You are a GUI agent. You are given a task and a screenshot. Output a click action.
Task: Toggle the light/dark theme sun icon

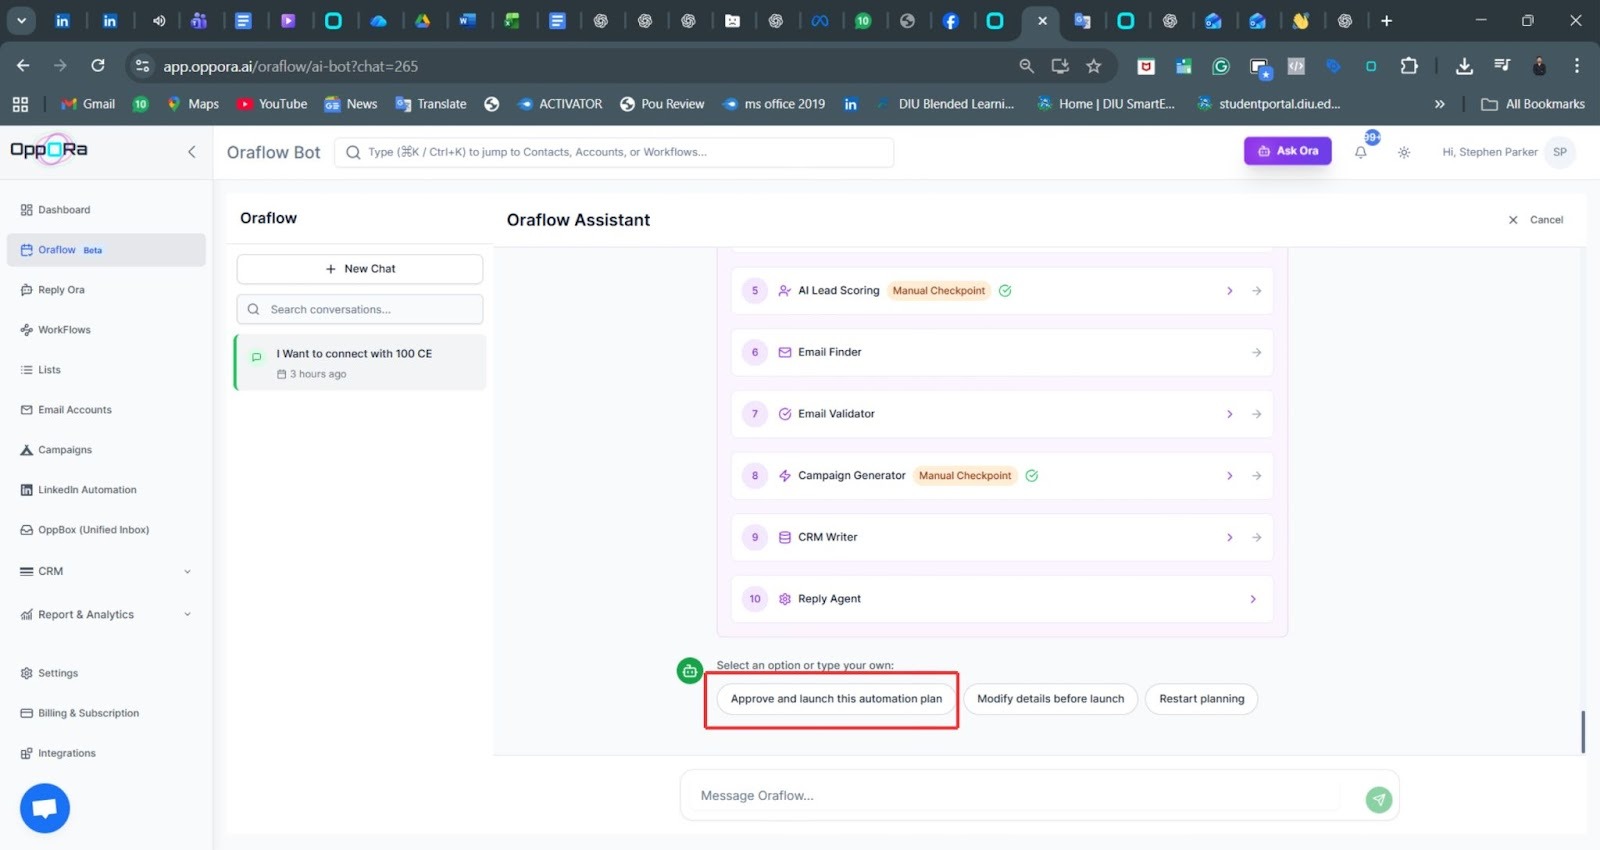[x=1404, y=152]
